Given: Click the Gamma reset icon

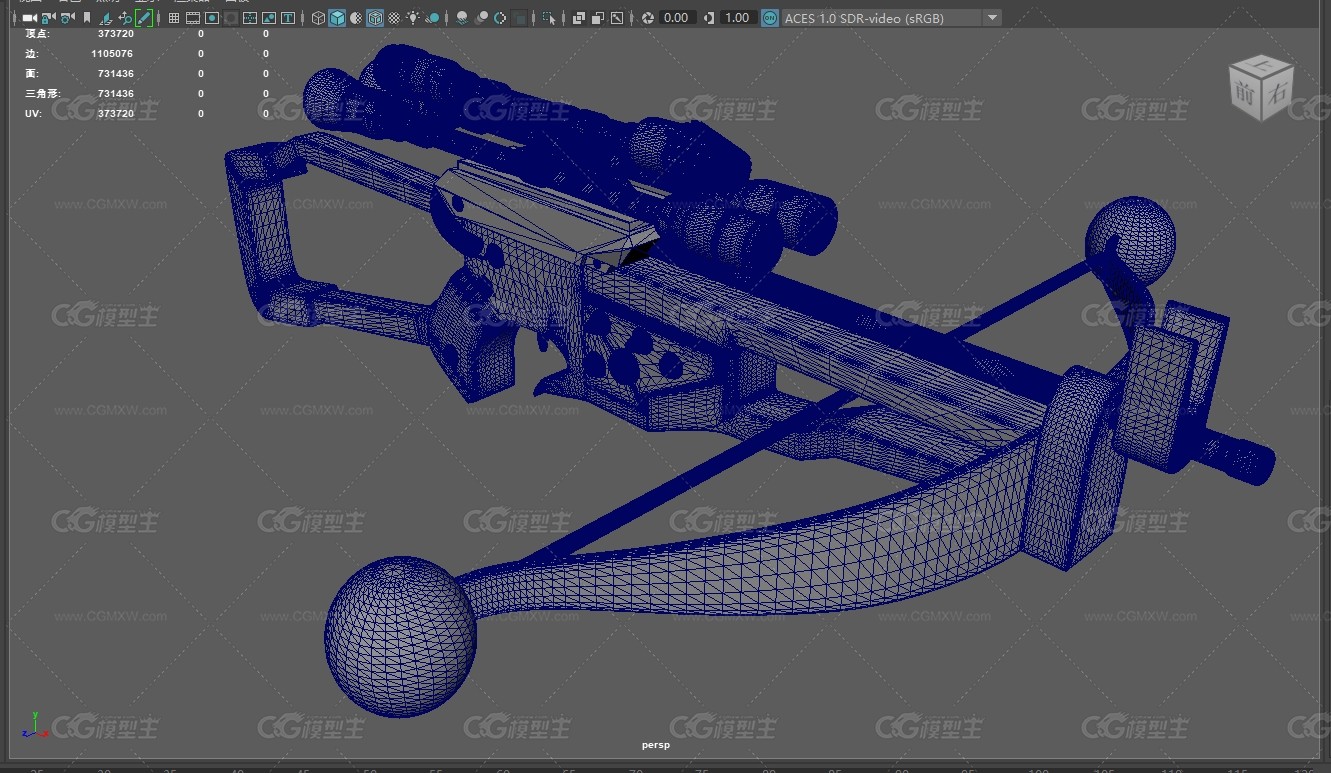Looking at the screenshot, I should pos(709,18).
